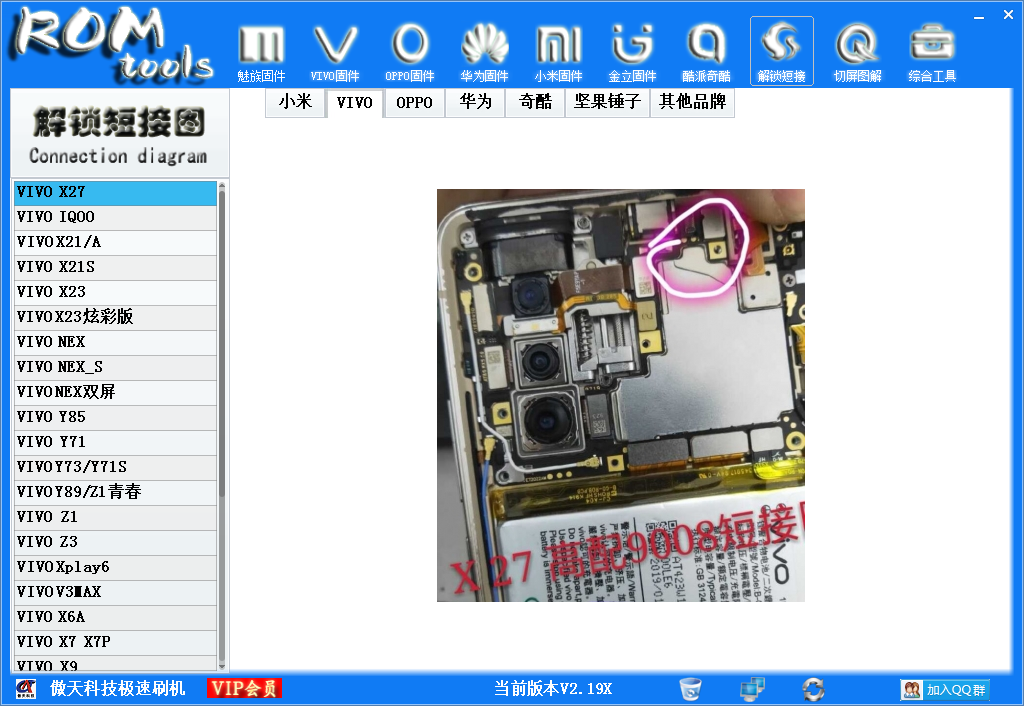Open the general tools icon (综合工具)
This screenshot has height=706, width=1024.
pos(932,54)
